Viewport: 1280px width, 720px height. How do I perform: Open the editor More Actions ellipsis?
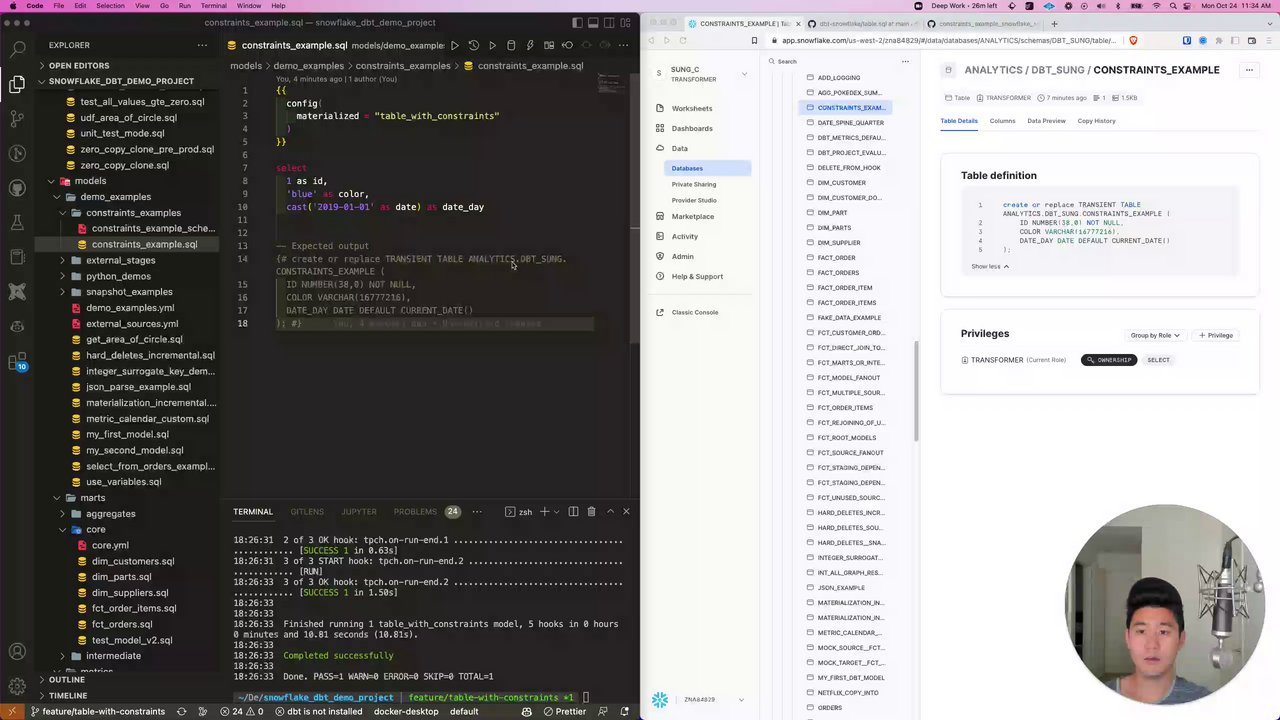[x=625, y=45]
